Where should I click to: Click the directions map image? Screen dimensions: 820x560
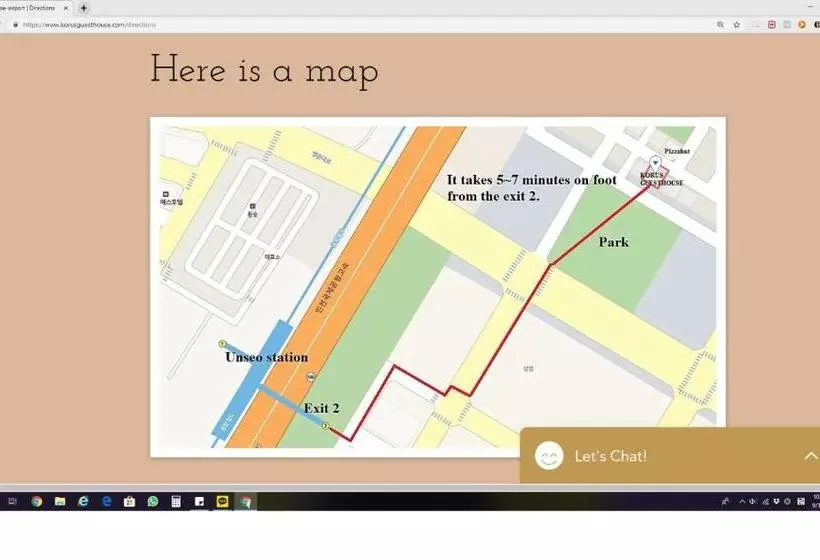pos(437,286)
